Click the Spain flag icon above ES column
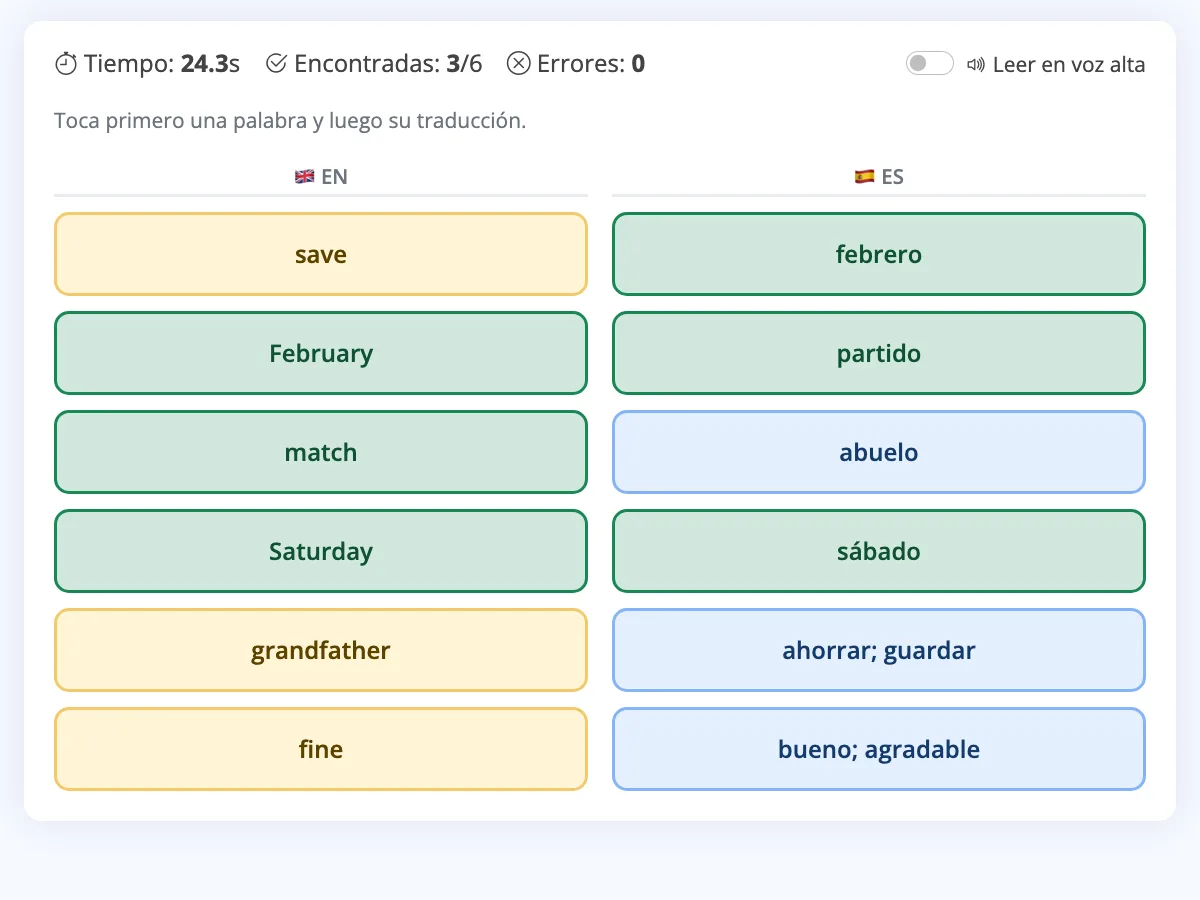1200x900 pixels. coord(864,177)
